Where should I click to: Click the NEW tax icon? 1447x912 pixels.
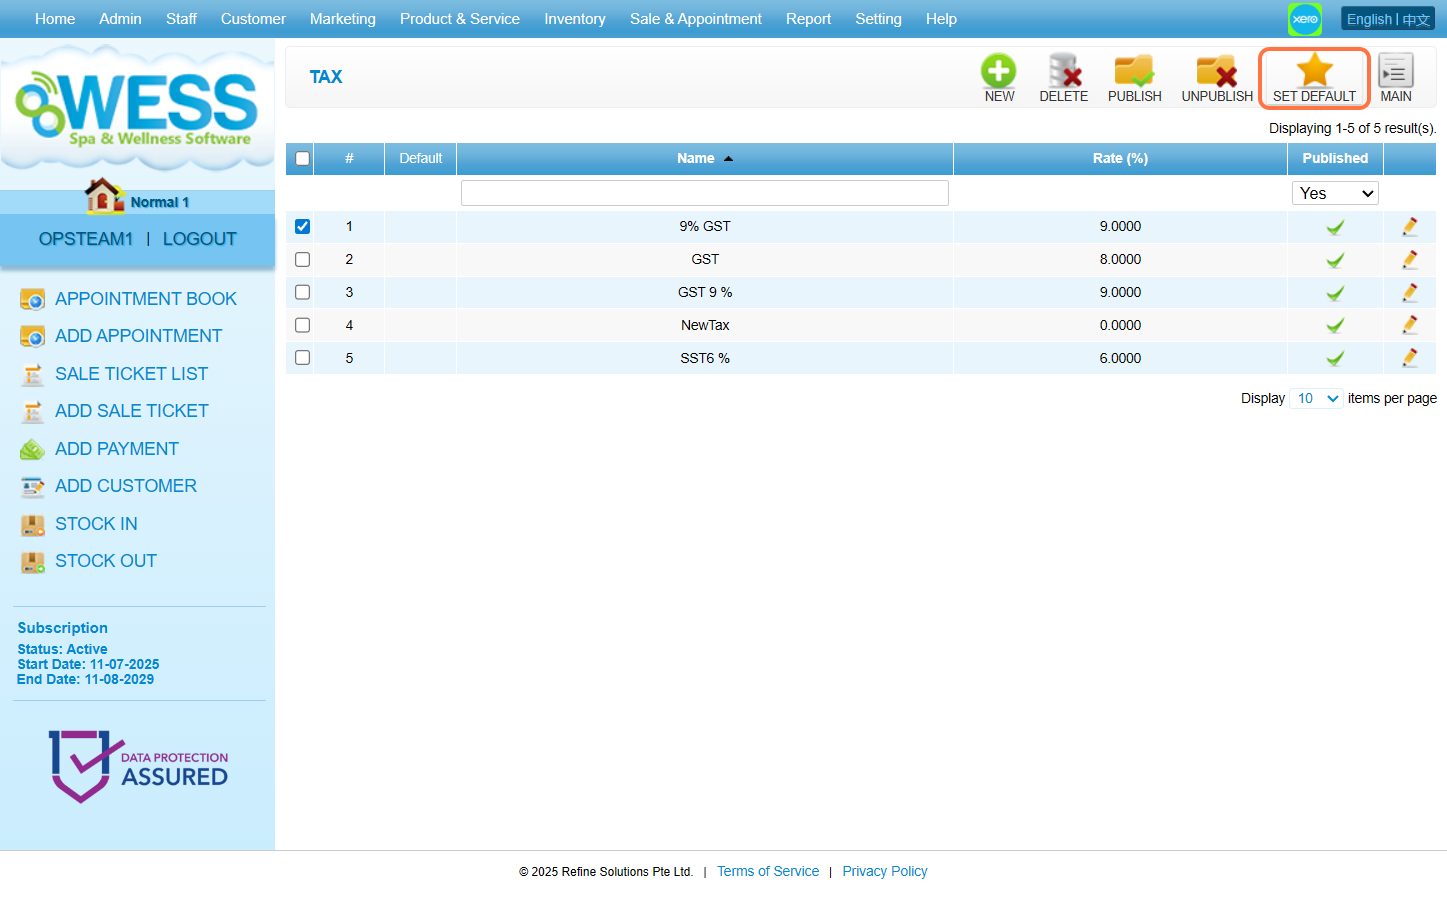point(998,72)
